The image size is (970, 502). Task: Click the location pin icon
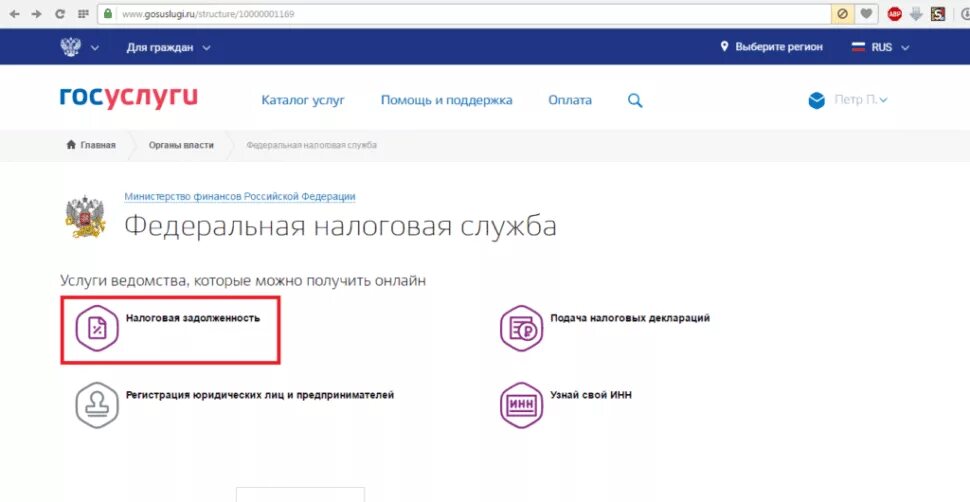724,46
